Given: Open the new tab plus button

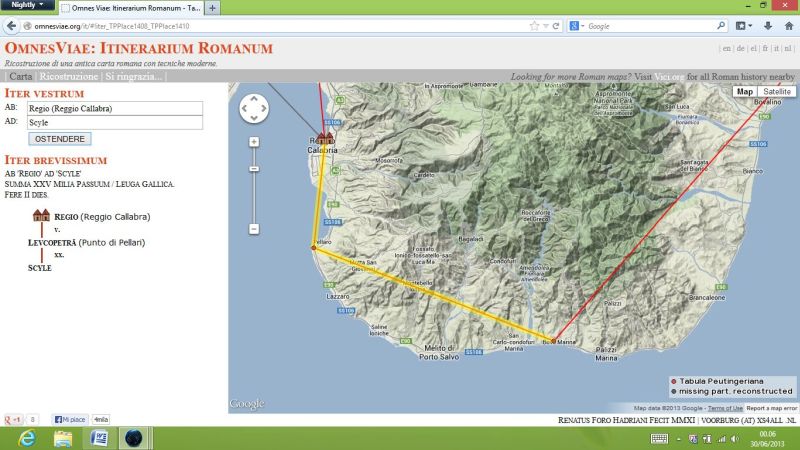Looking at the screenshot, I should 213,8.
